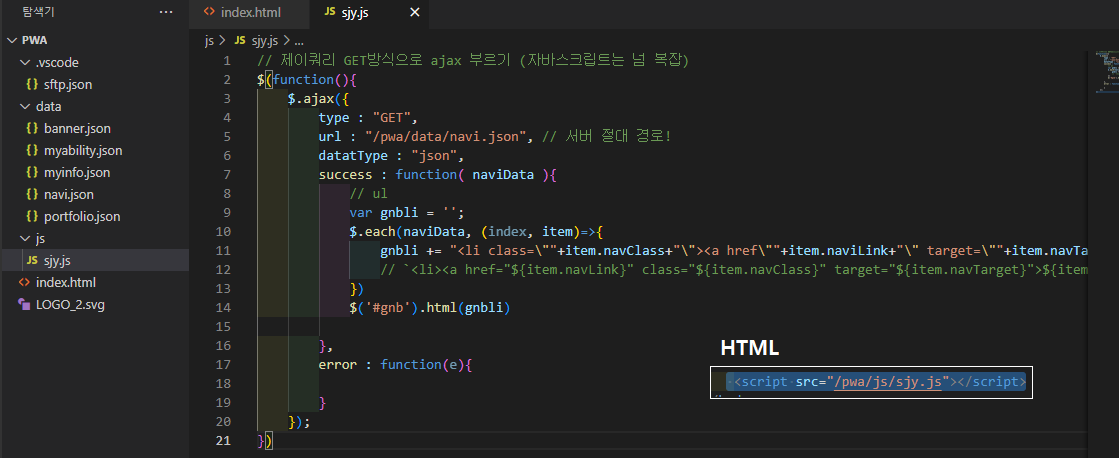Image resolution: width=1119 pixels, height=458 pixels.
Task: Click the $.ajax call on line 3
Action: coord(310,98)
